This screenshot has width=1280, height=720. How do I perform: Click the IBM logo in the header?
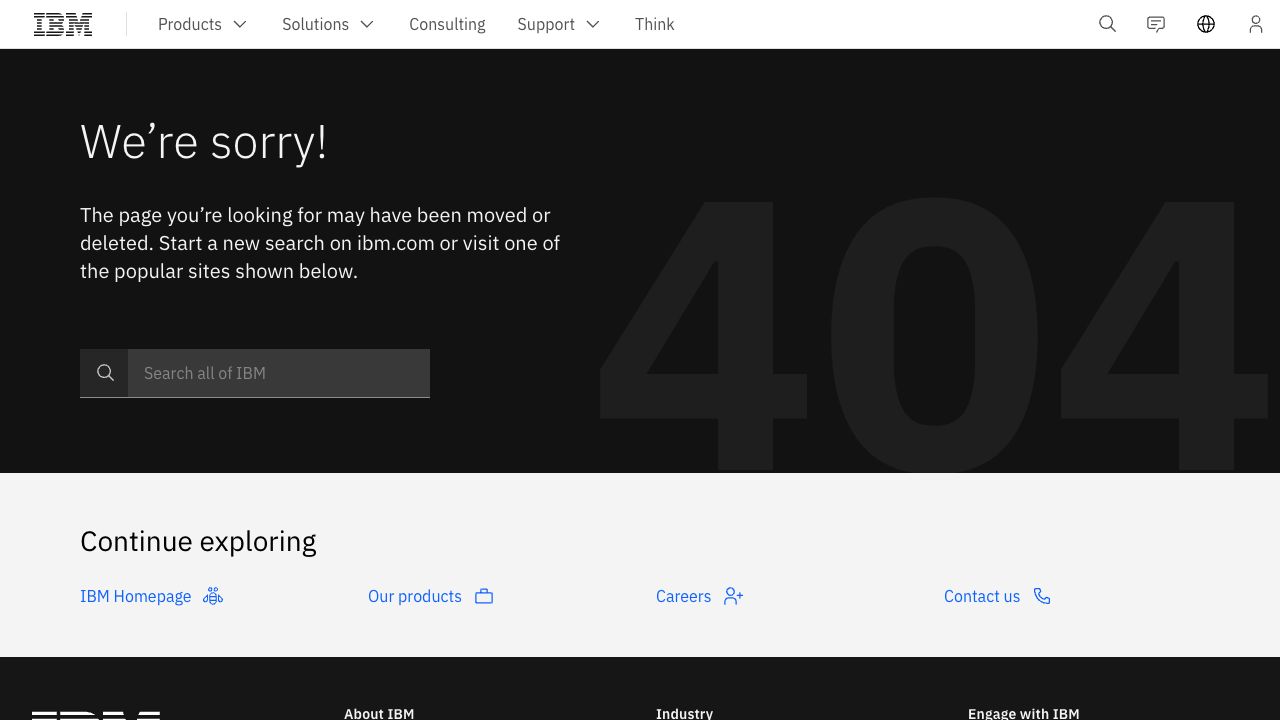(63, 24)
